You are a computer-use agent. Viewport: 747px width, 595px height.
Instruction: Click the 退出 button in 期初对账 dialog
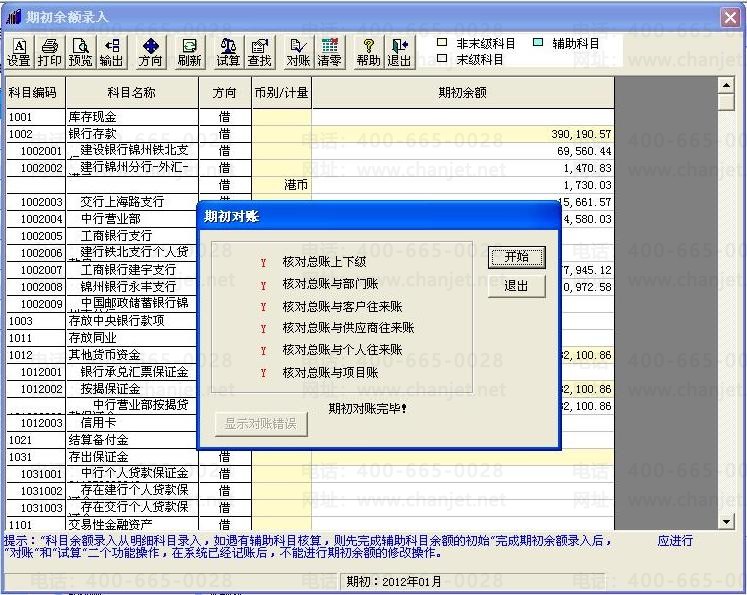point(517,286)
